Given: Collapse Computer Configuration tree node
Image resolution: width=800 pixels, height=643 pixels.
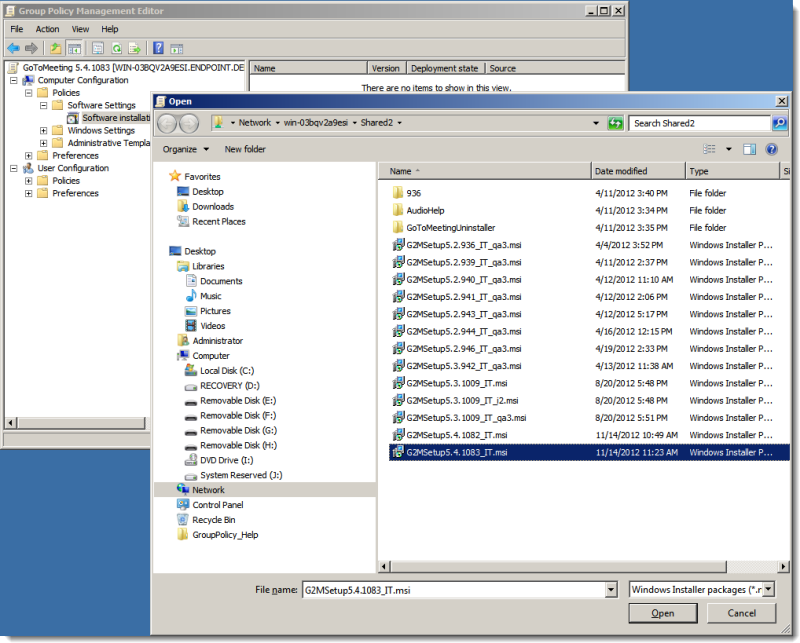Looking at the screenshot, I should pyautogui.click(x=14, y=80).
